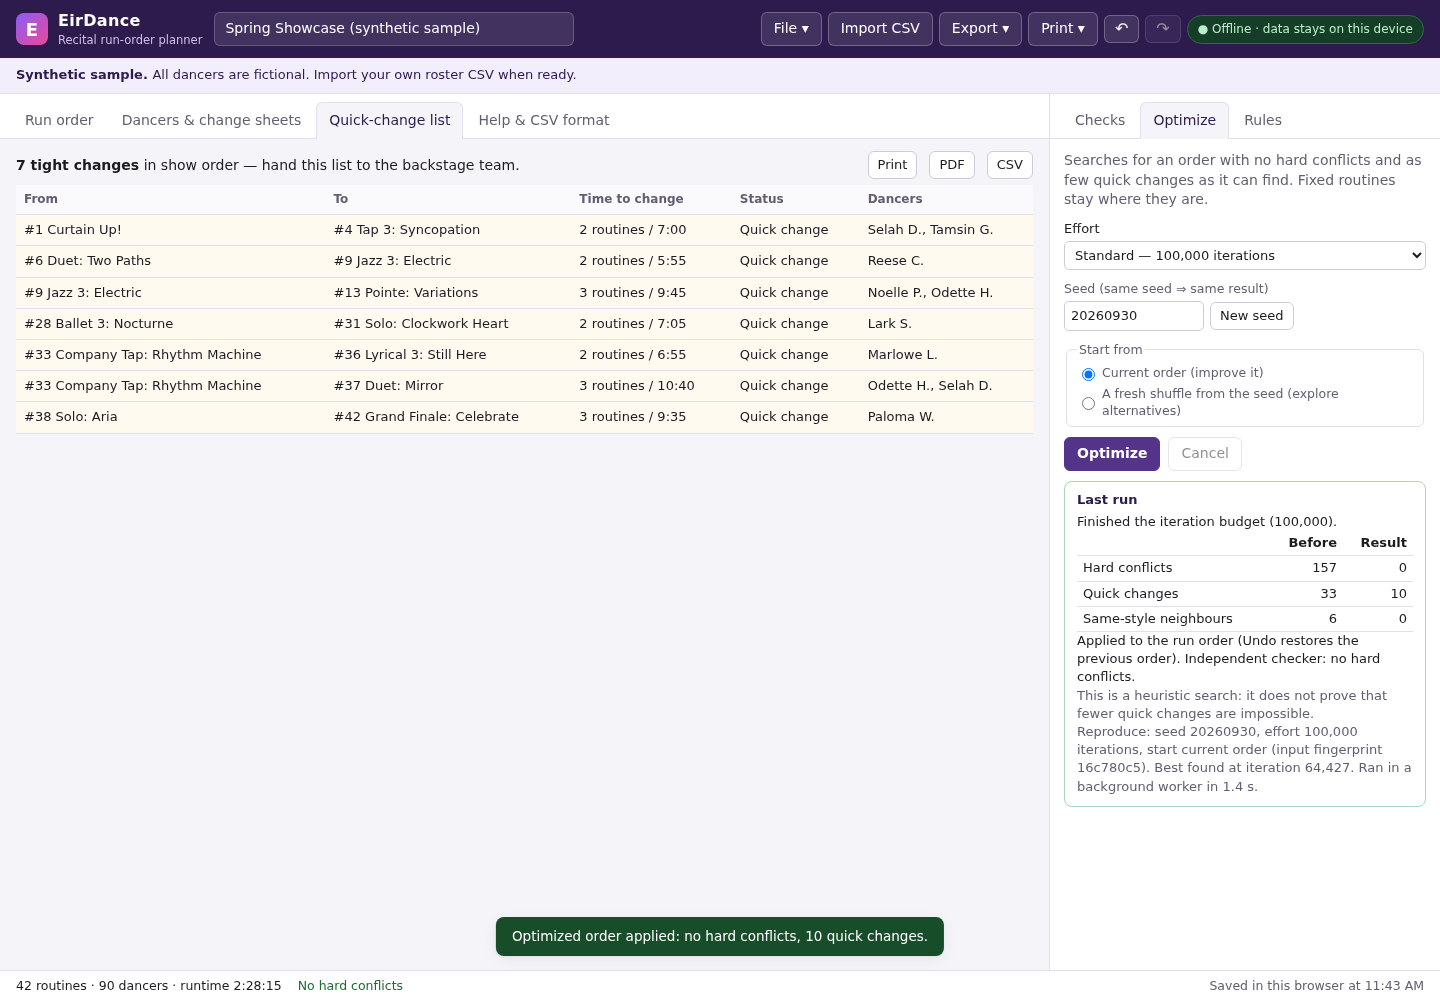The image size is (1440, 1000).
Task: Run the Optimize search button
Action: point(1112,454)
